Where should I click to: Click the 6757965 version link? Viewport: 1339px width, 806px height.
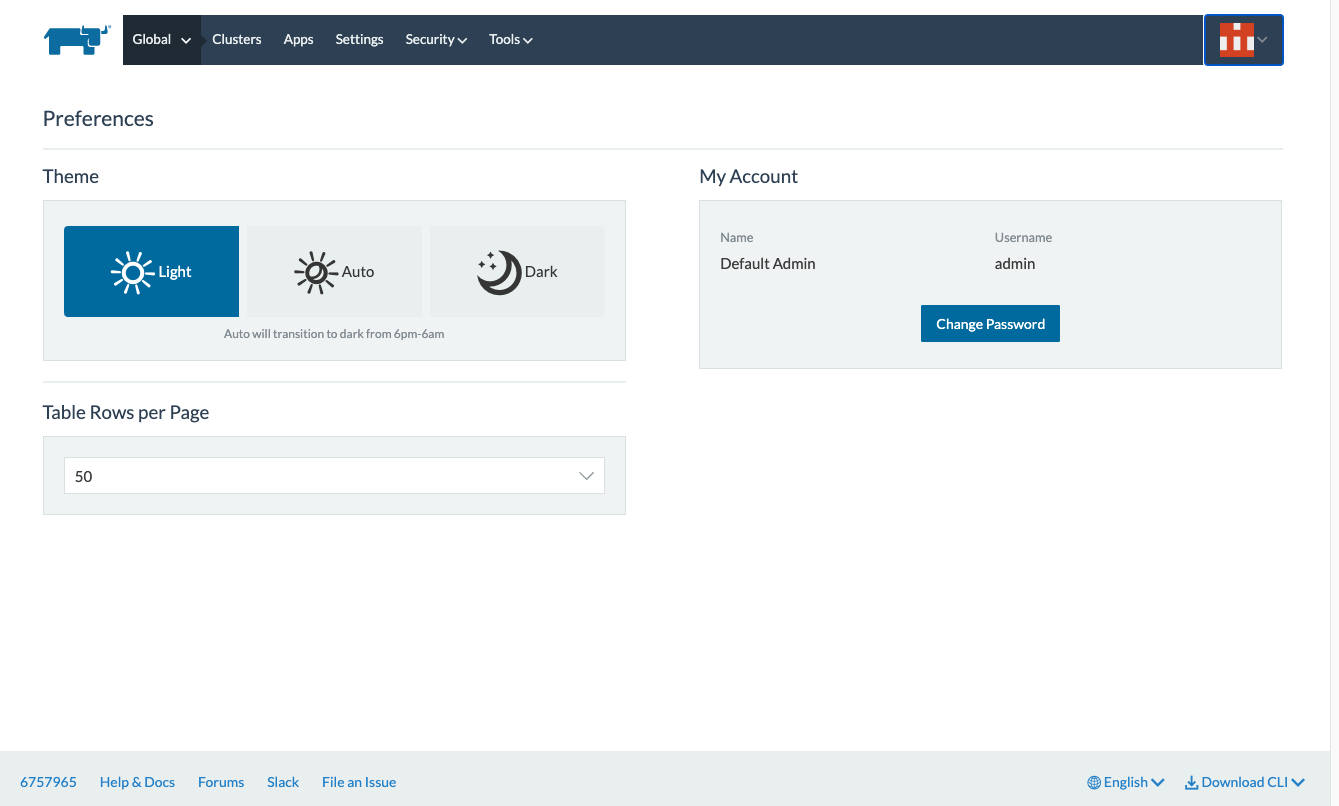click(x=48, y=782)
